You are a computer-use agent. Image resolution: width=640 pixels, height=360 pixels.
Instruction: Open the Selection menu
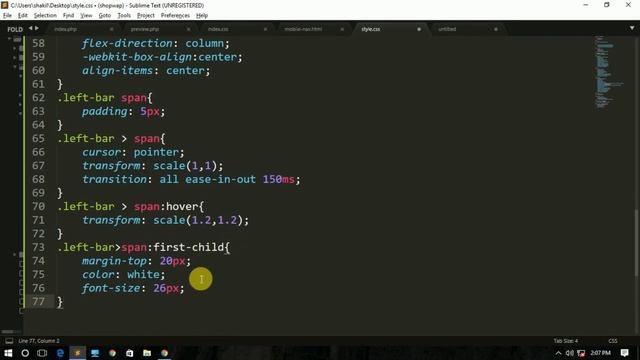coord(45,16)
